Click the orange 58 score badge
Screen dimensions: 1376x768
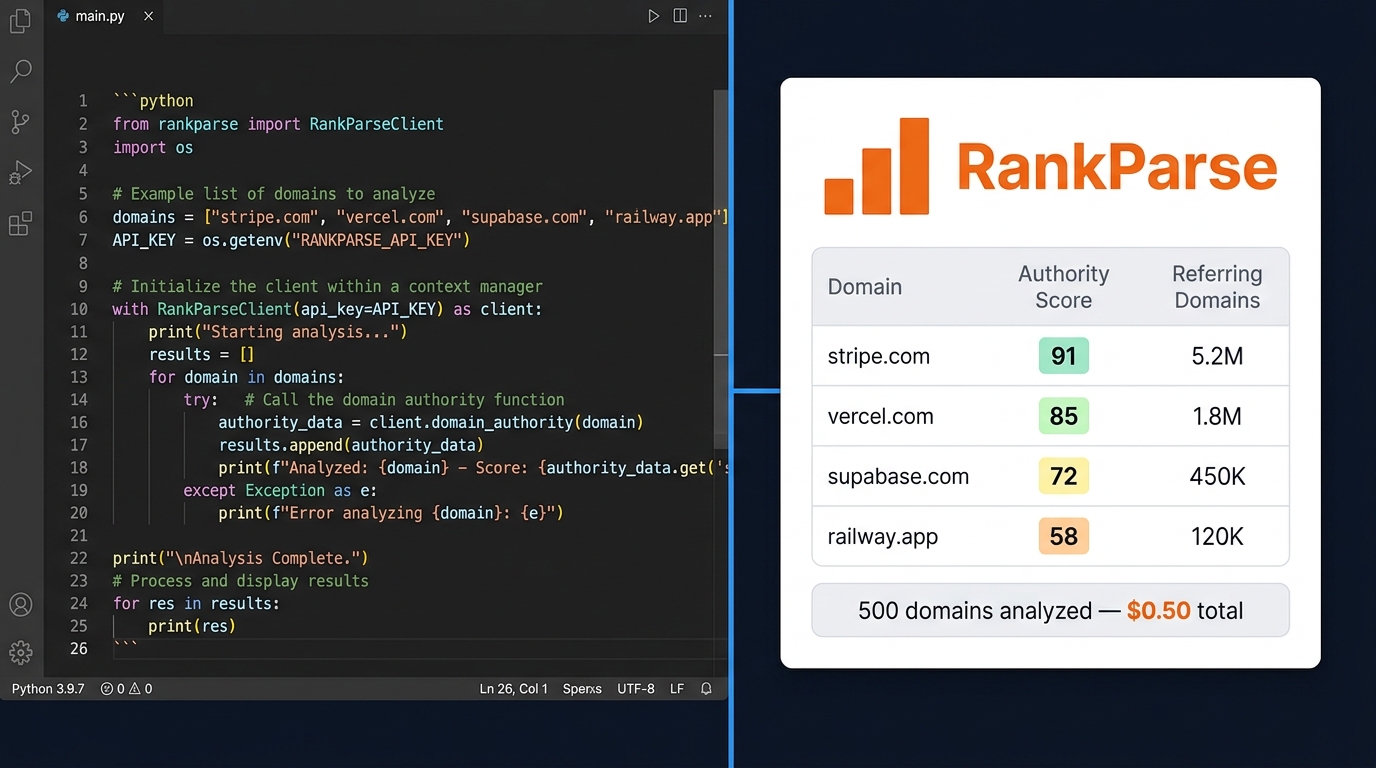[1064, 537]
